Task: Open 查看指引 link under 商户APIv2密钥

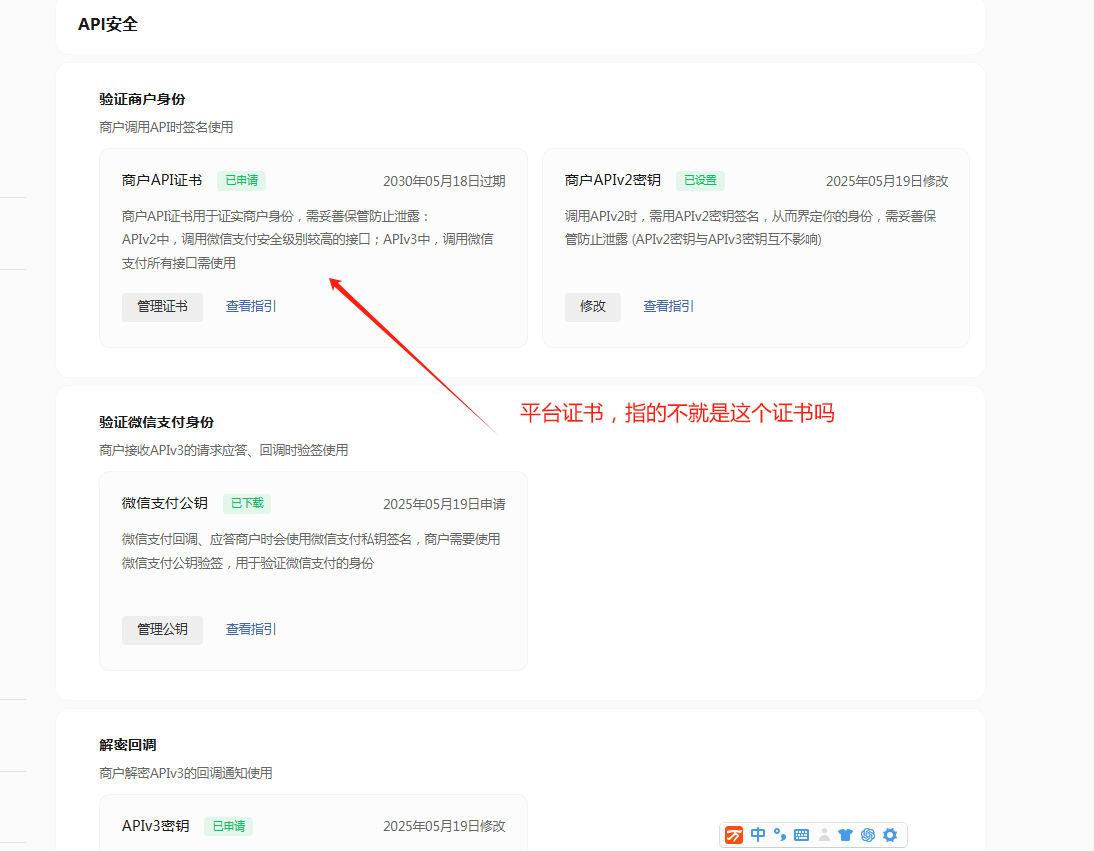Action: 668,306
